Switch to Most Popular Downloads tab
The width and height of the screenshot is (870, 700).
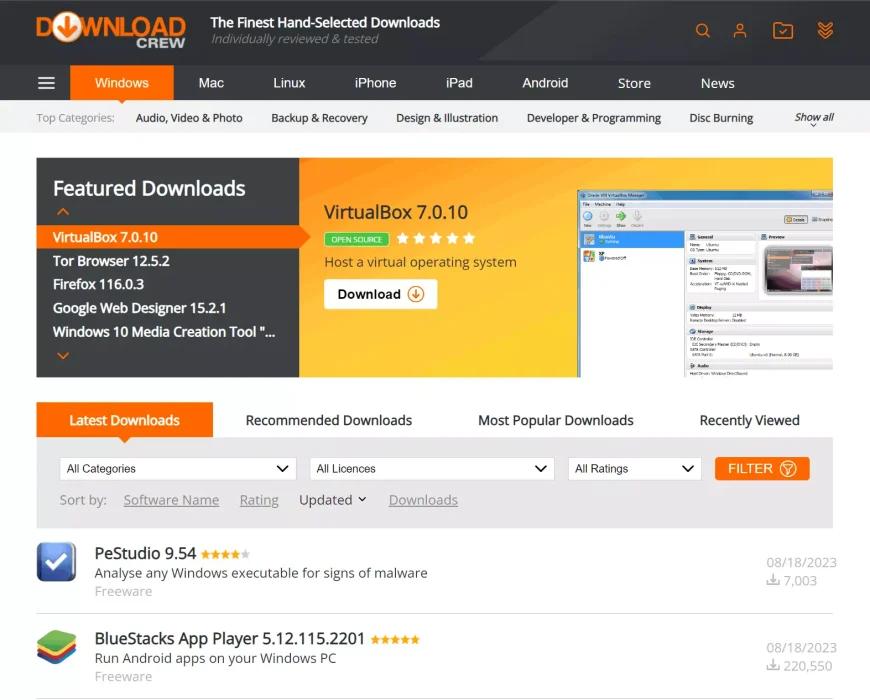[555, 420]
